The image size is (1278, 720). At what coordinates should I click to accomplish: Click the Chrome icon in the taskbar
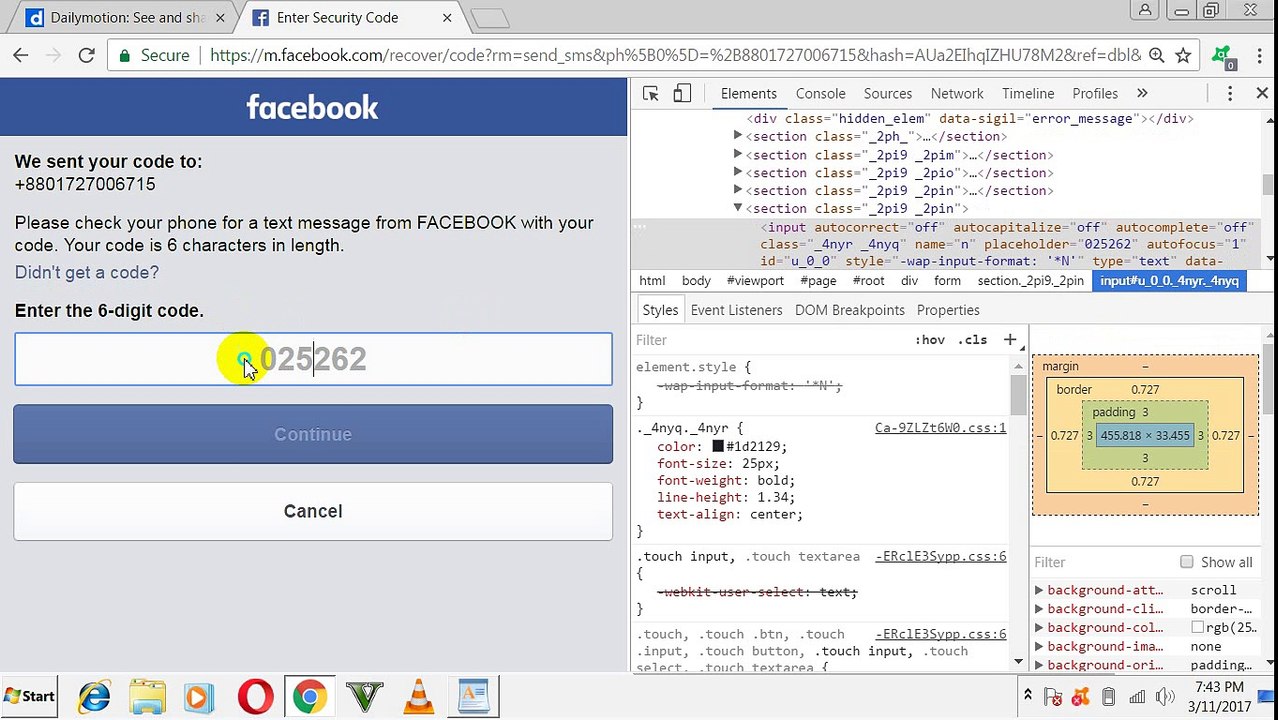309,696
